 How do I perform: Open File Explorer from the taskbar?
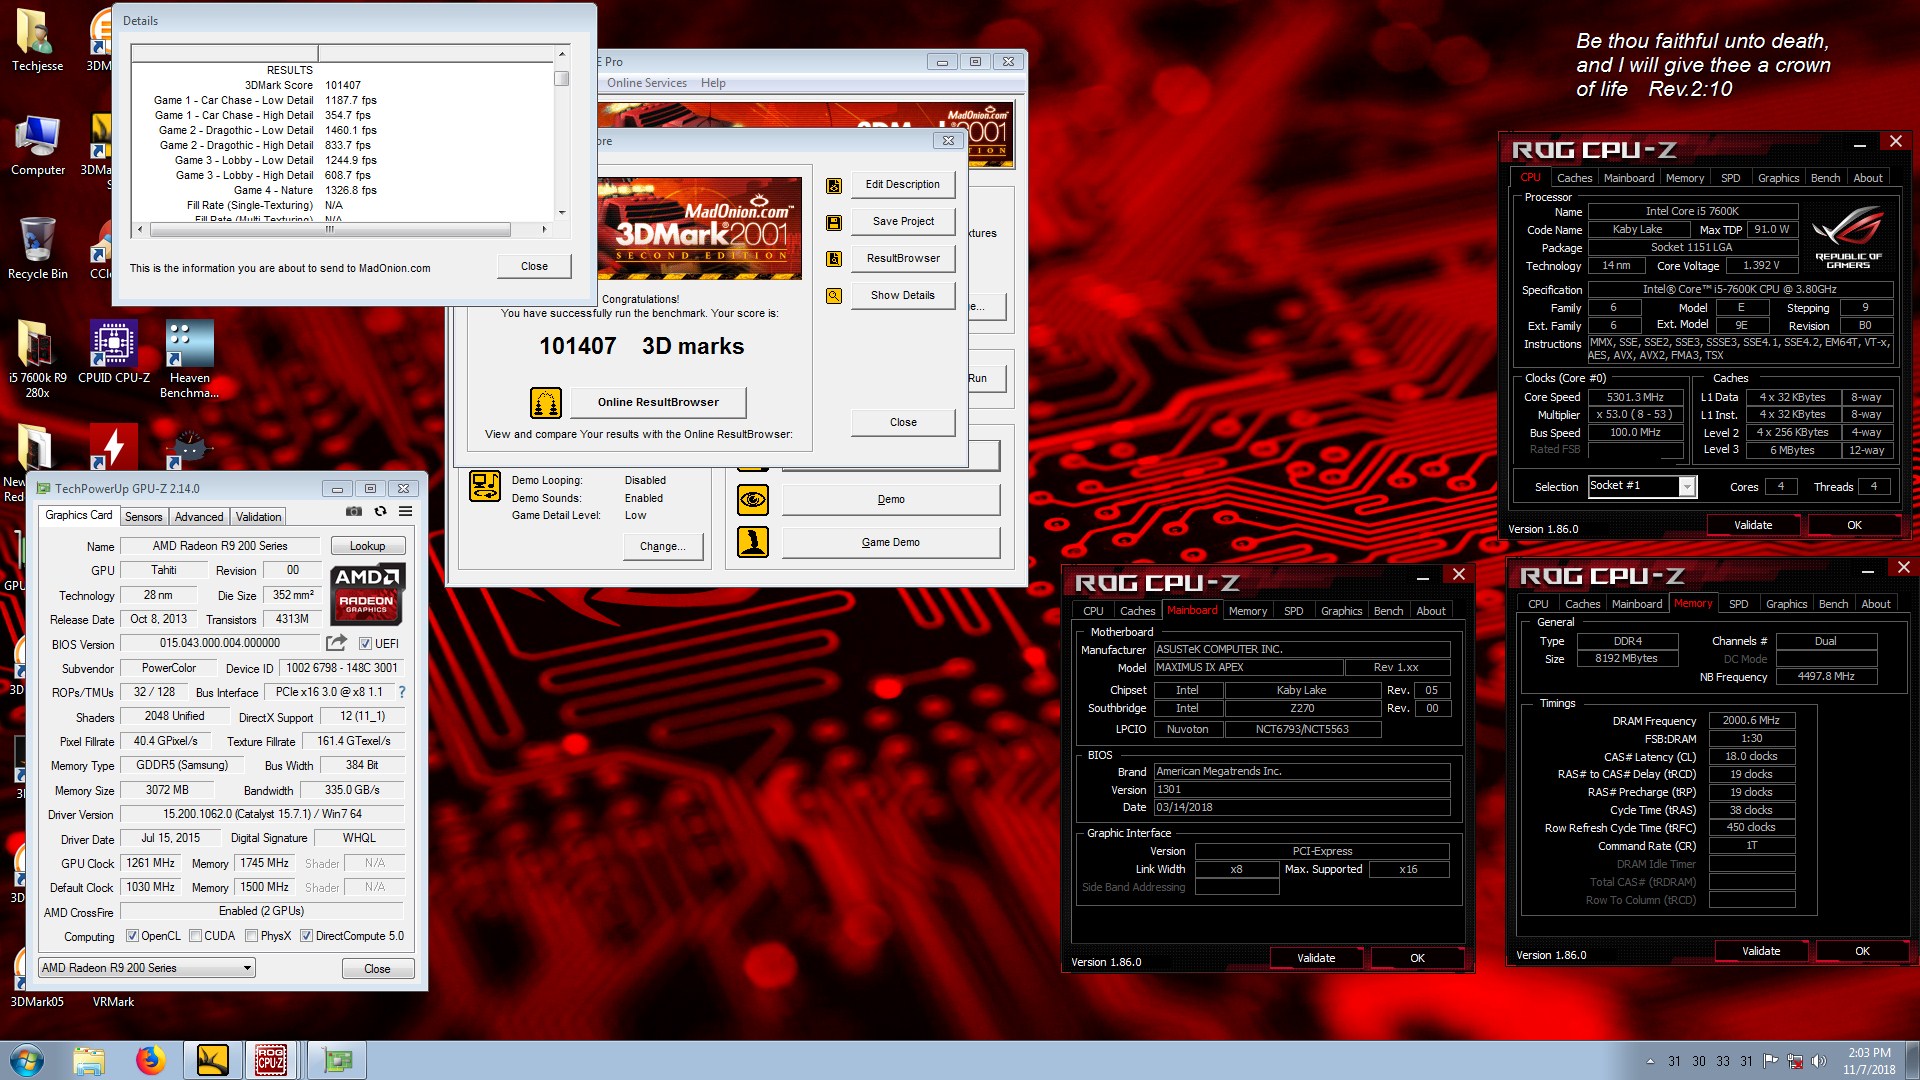[89, 1060]
